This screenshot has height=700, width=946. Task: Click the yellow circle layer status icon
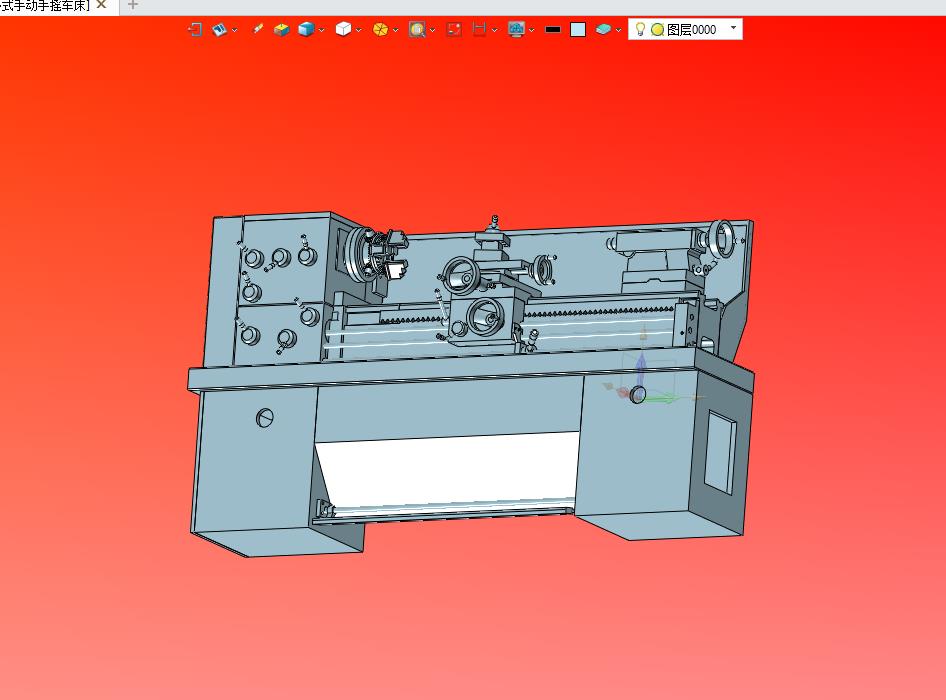click(x=658, y=29)
